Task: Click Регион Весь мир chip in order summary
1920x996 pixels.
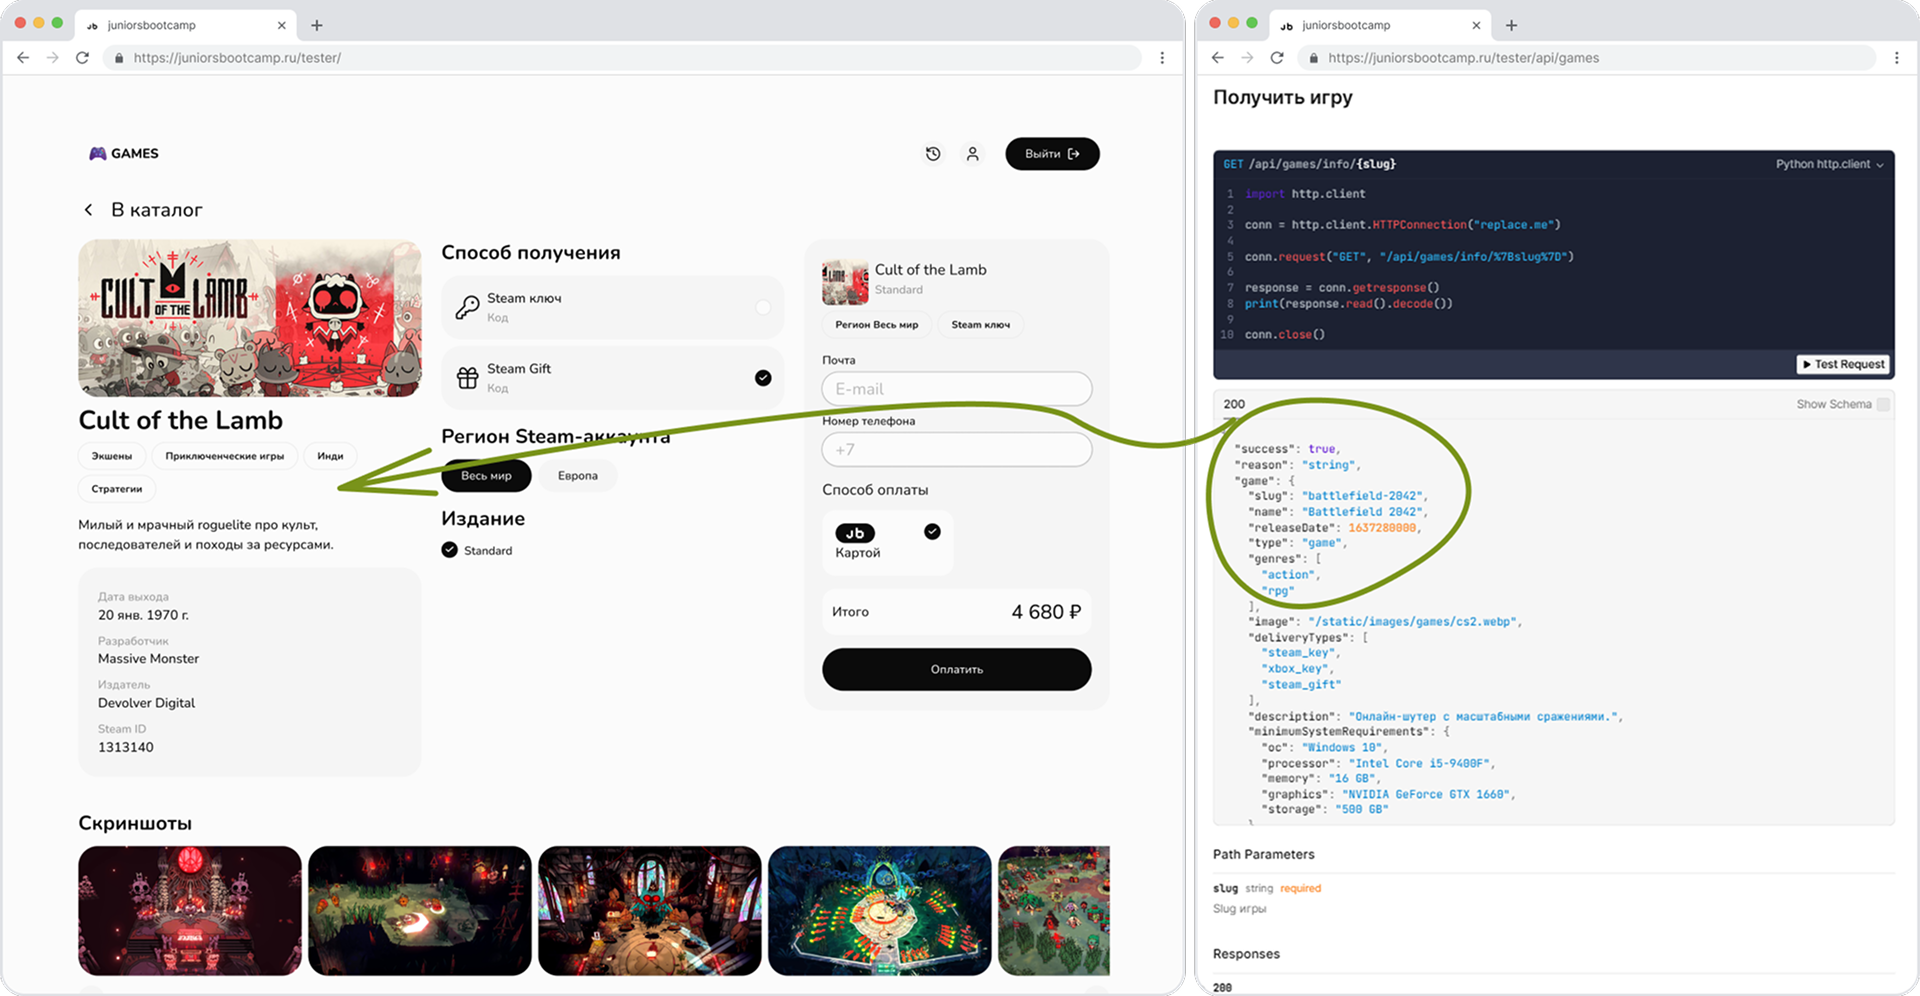Action: 877,325
